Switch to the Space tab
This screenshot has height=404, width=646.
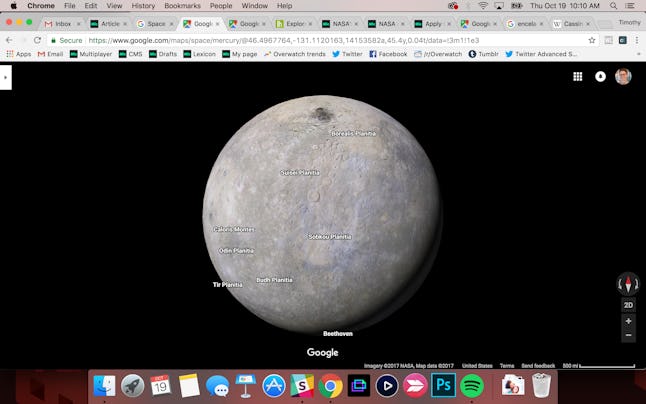155,24
